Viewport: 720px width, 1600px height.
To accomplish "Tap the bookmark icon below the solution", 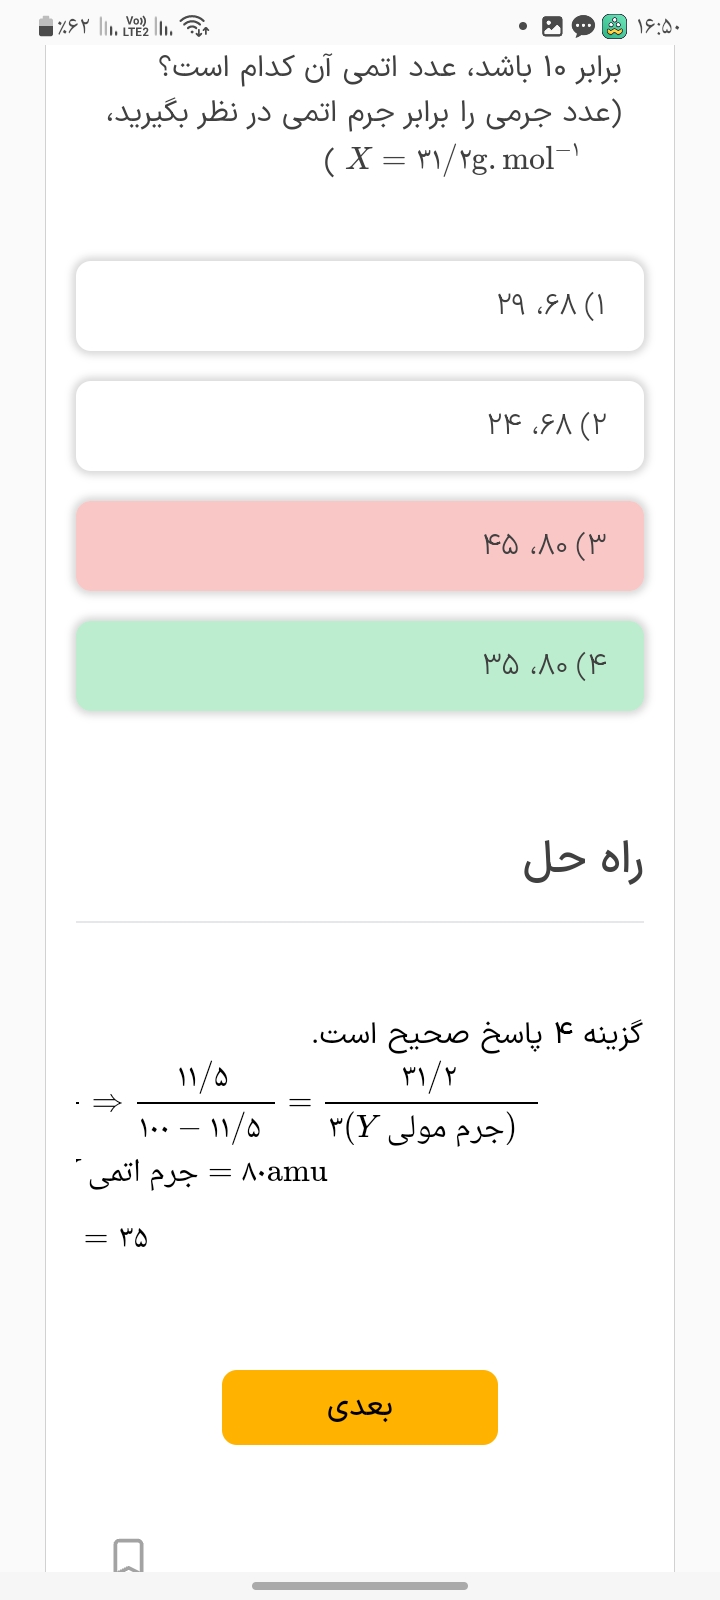I will pos(128,1555).
